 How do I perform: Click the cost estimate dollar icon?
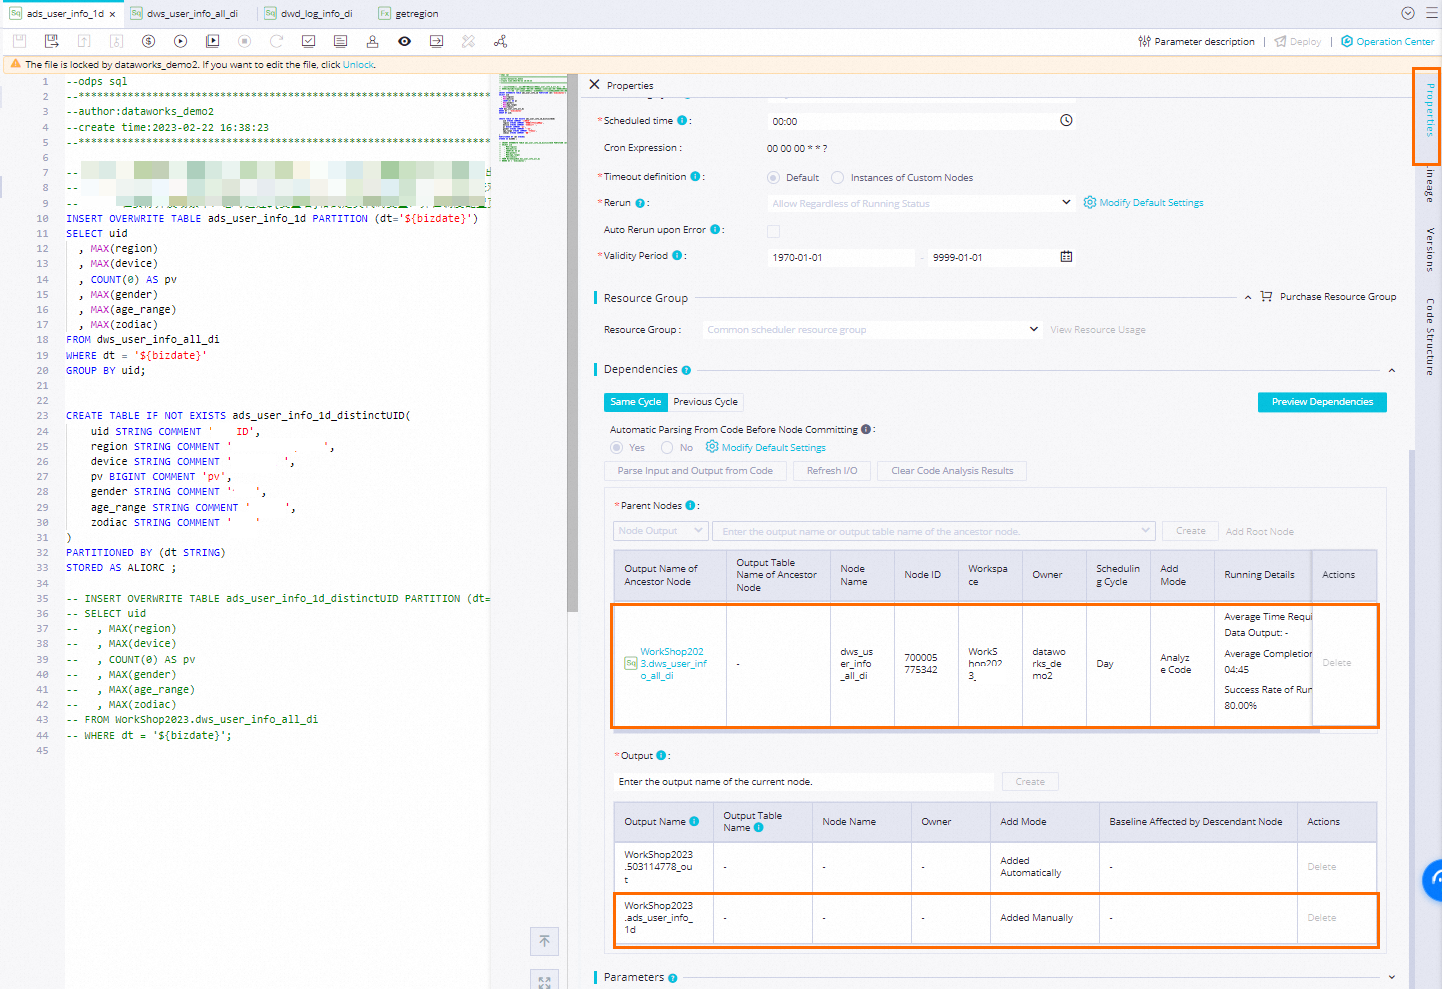pyautogui.click(x=148, y=41)
